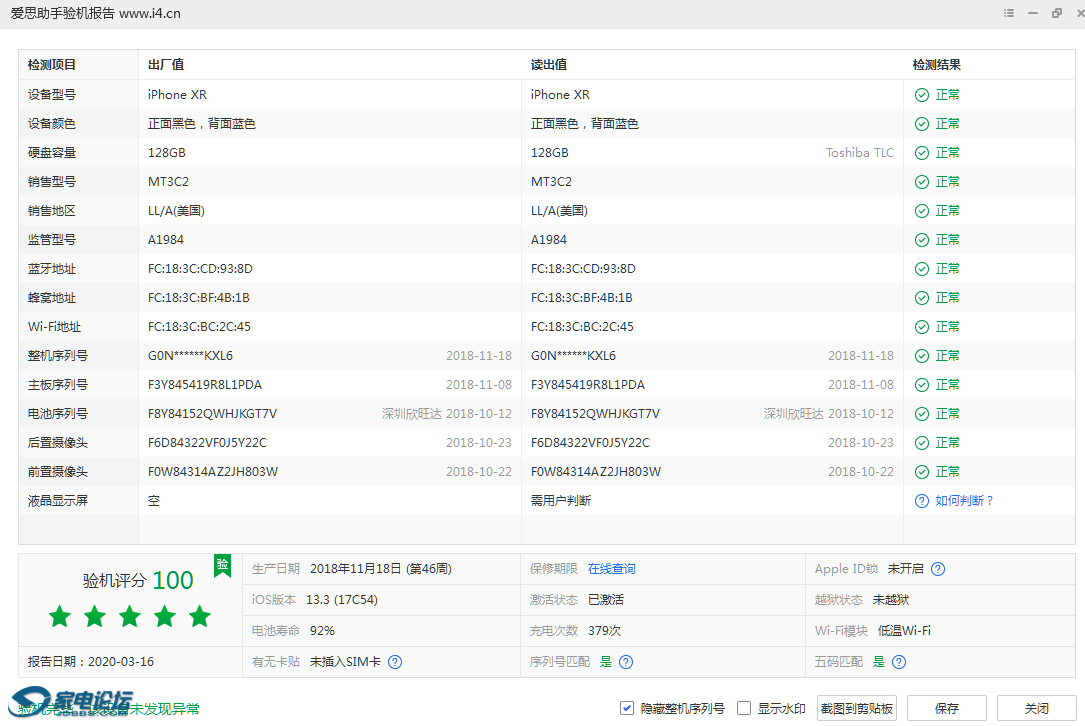
Task: Click the check icon in 设备颜色 row
Action: [922, 124]
